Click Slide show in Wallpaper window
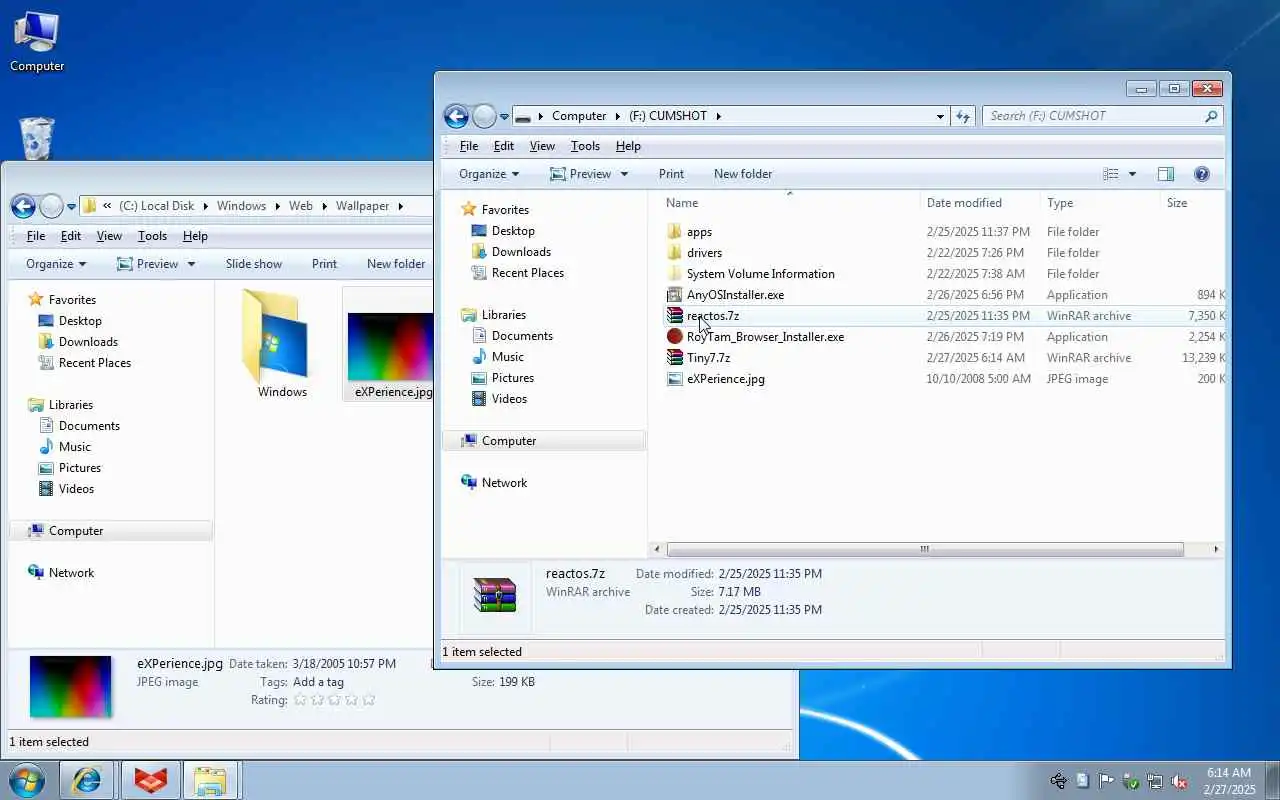This screenshot has width=1280, height=800. [x=254, y=264]
